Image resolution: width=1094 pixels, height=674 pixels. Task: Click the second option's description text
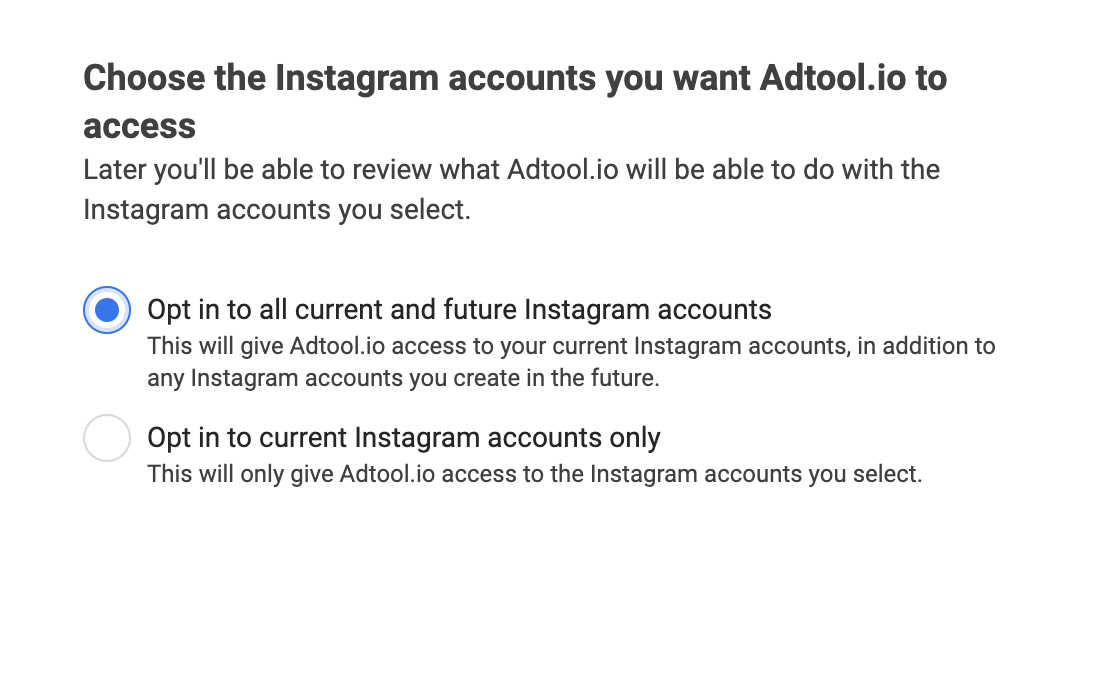(535, 474)
